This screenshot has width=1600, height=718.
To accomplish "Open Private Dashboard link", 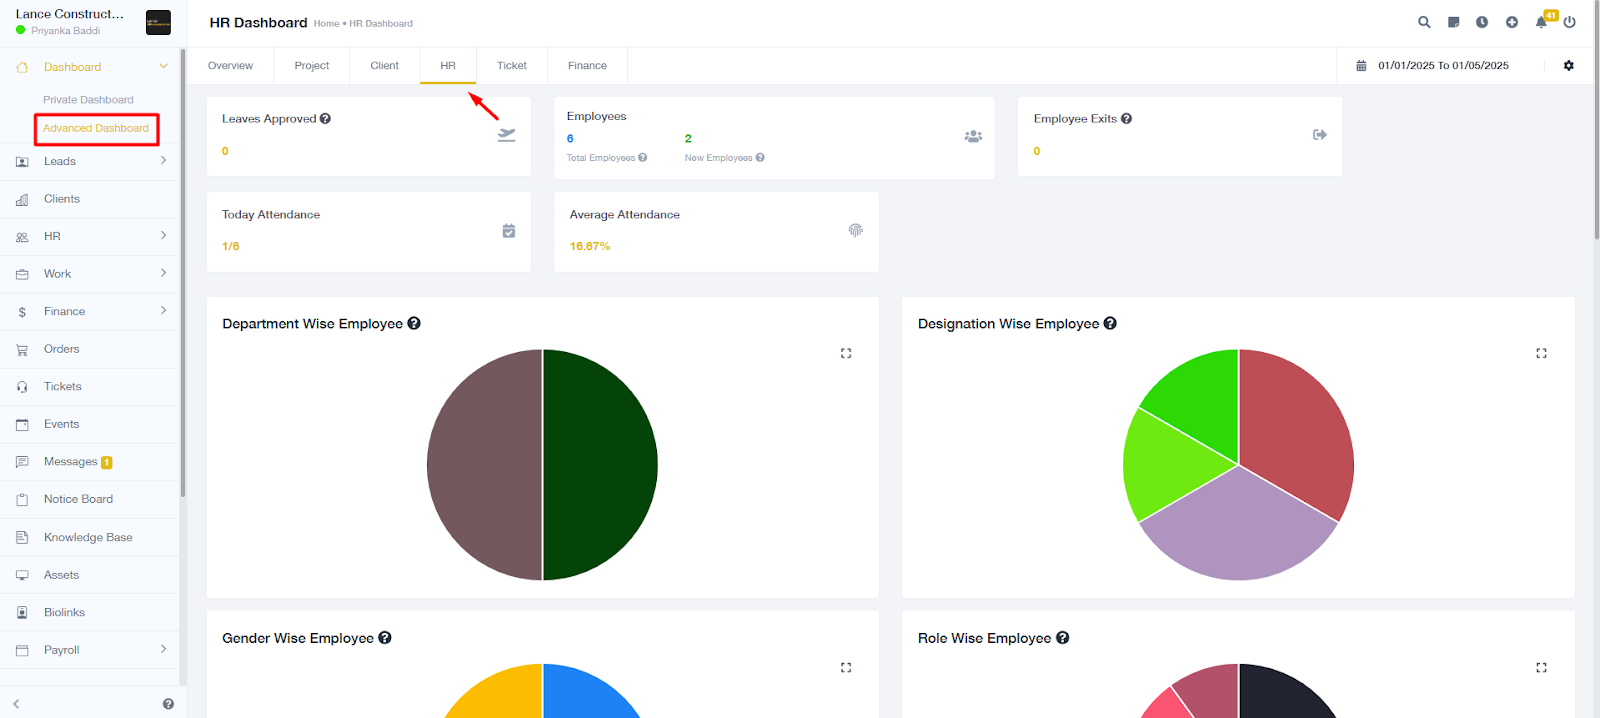I will pyautogui.click(x=88, y=100).
